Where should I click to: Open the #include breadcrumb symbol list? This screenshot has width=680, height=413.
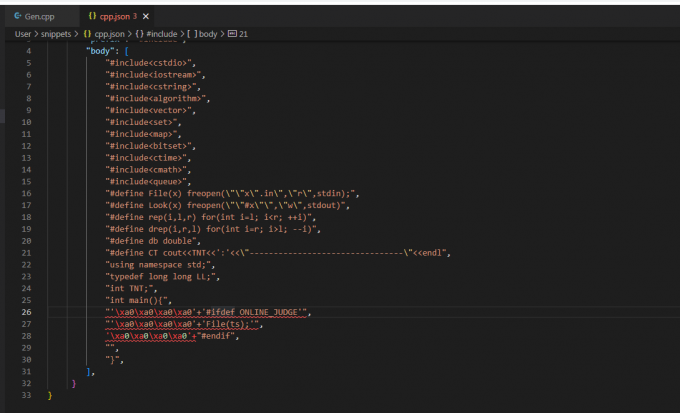tap(162, 34)
